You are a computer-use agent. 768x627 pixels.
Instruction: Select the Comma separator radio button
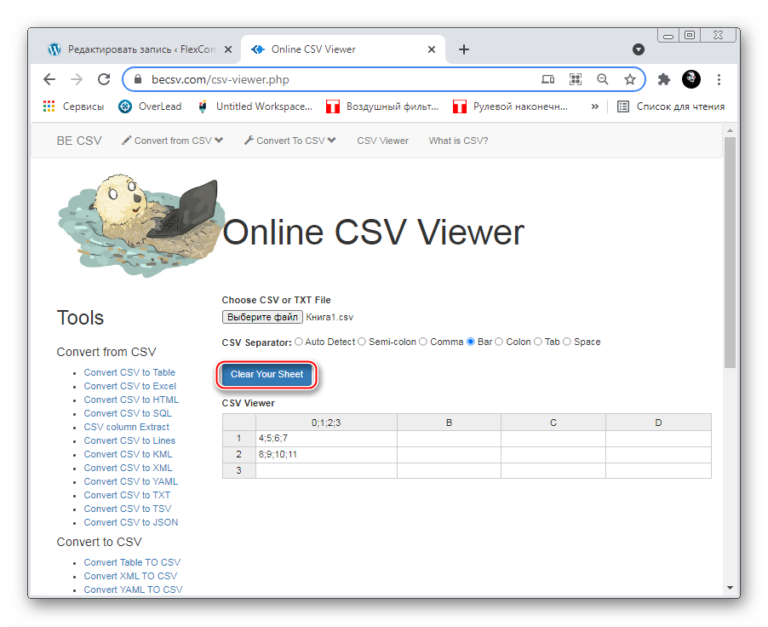[423, 342]
